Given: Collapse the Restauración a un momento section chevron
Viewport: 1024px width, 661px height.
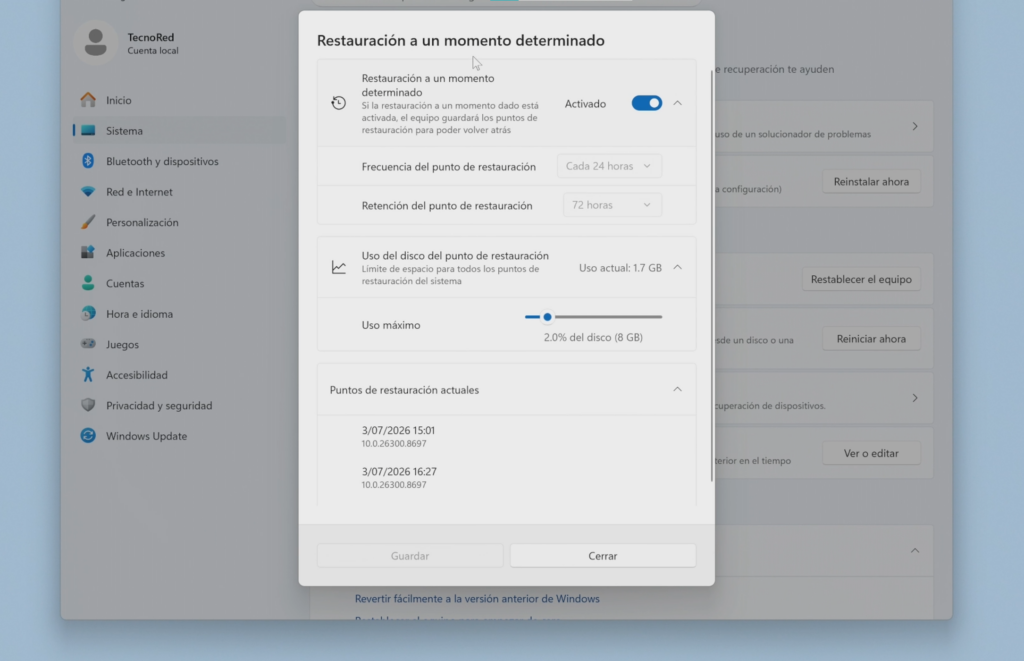Looking at the screenshot, I should pos(677,103).
